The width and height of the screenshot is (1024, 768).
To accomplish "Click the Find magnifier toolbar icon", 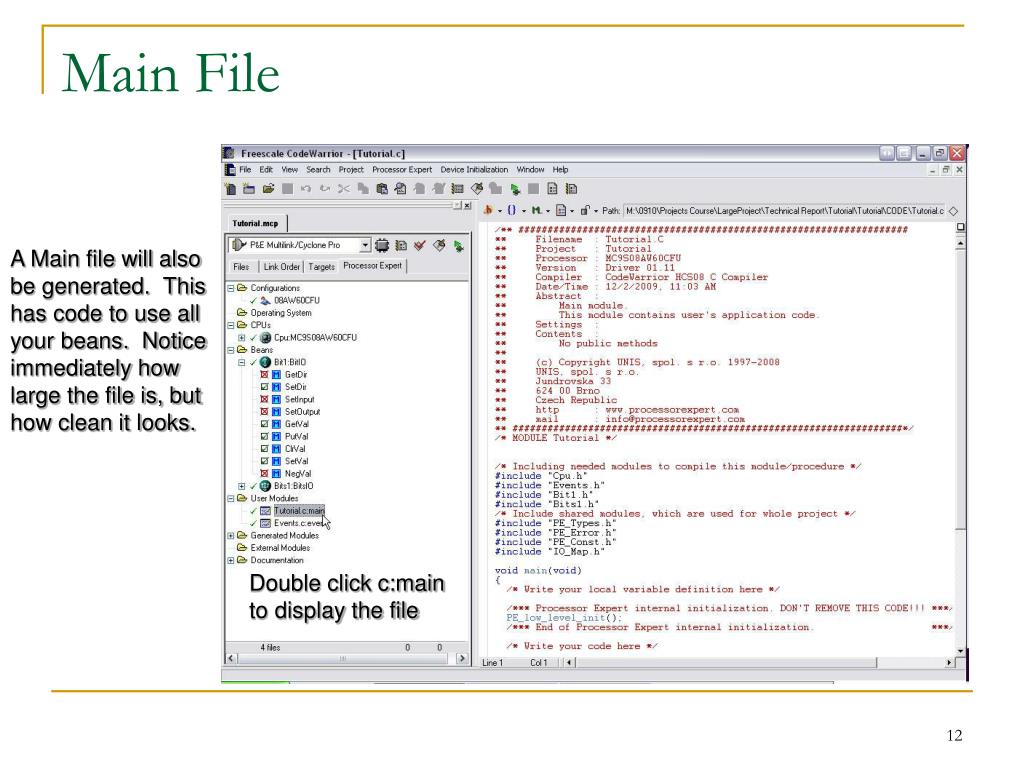I will coord(401,189).
